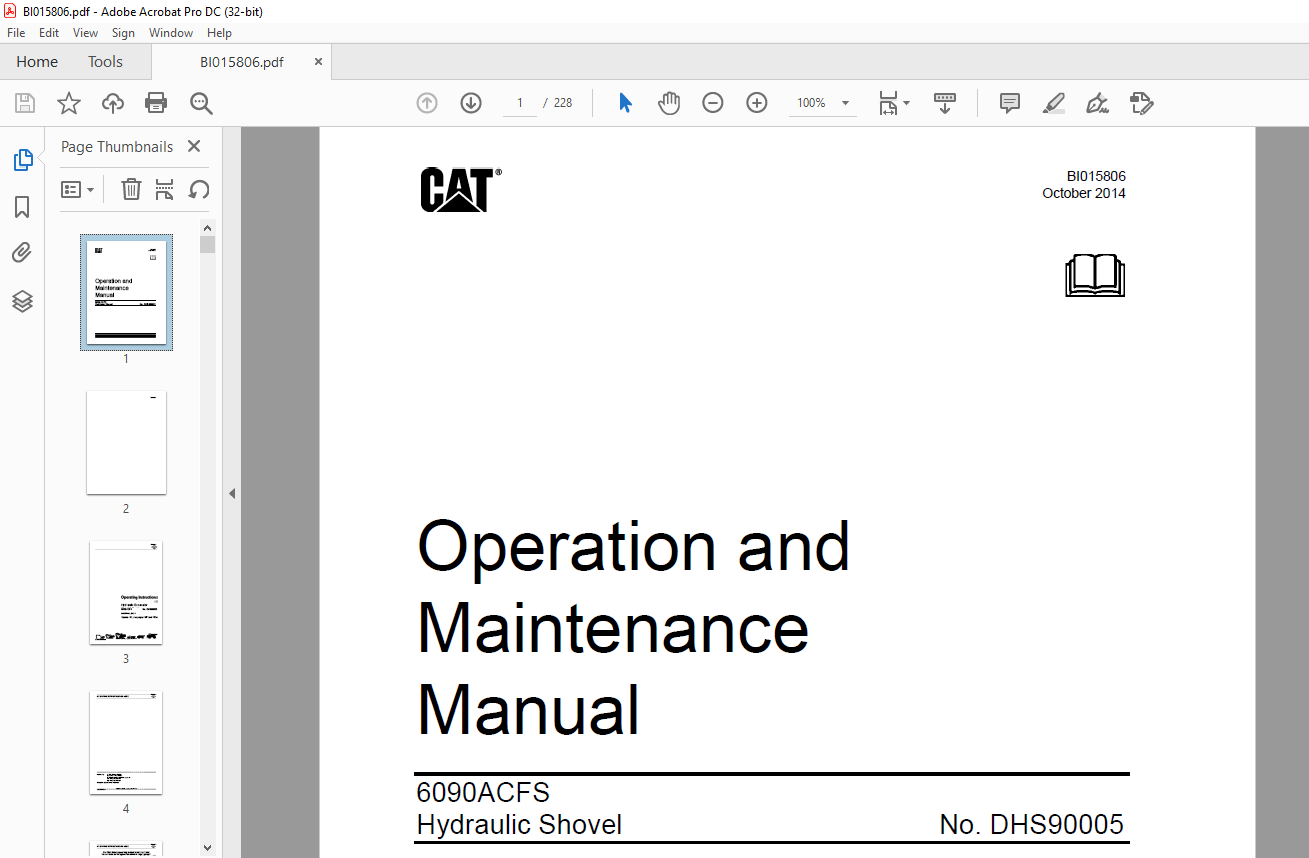Collapse the navigation pane with the arrow
Screen dimensions: 1309x858
[232, 493]
